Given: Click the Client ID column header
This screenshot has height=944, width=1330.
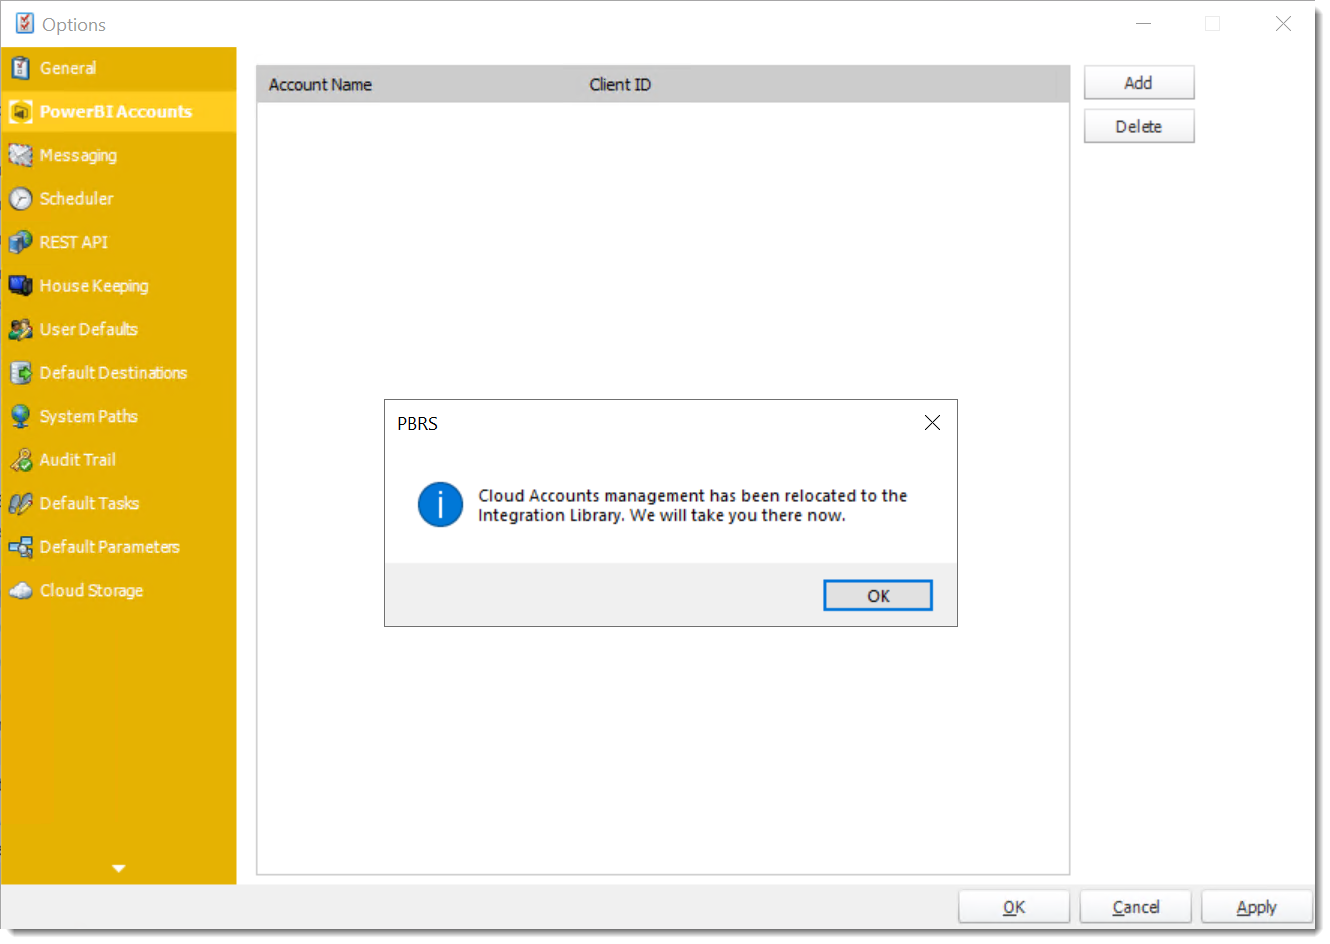Looking at the screenshot, I should point(618,84).
